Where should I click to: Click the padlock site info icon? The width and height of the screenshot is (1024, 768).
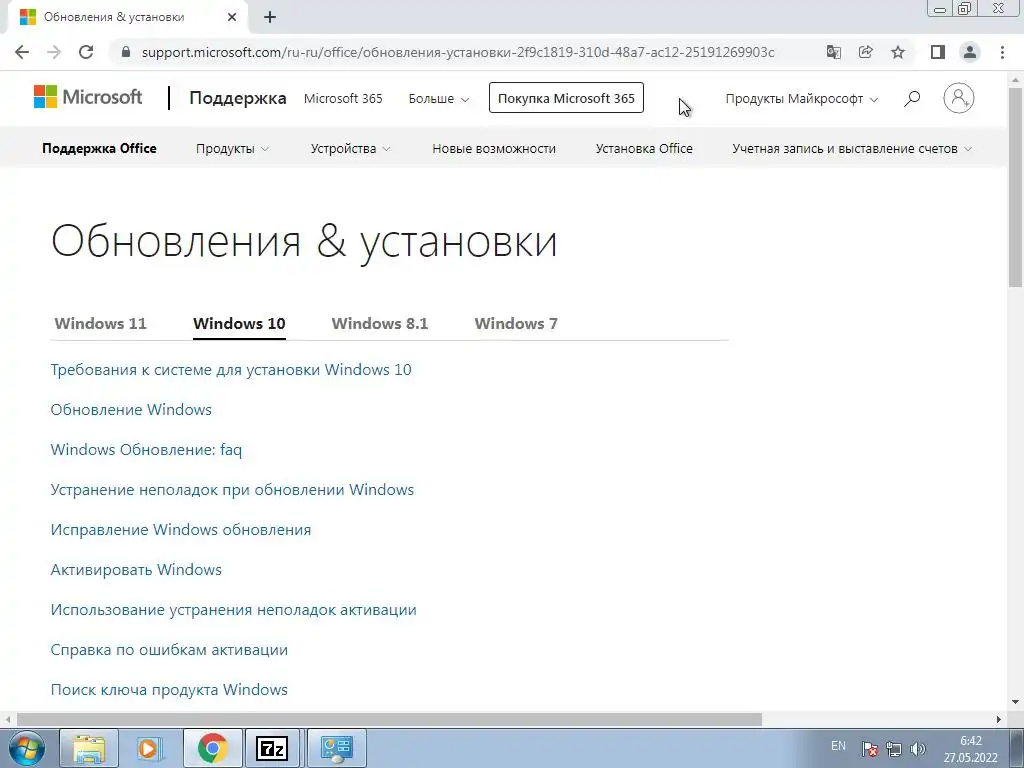(x=126, y=52)
